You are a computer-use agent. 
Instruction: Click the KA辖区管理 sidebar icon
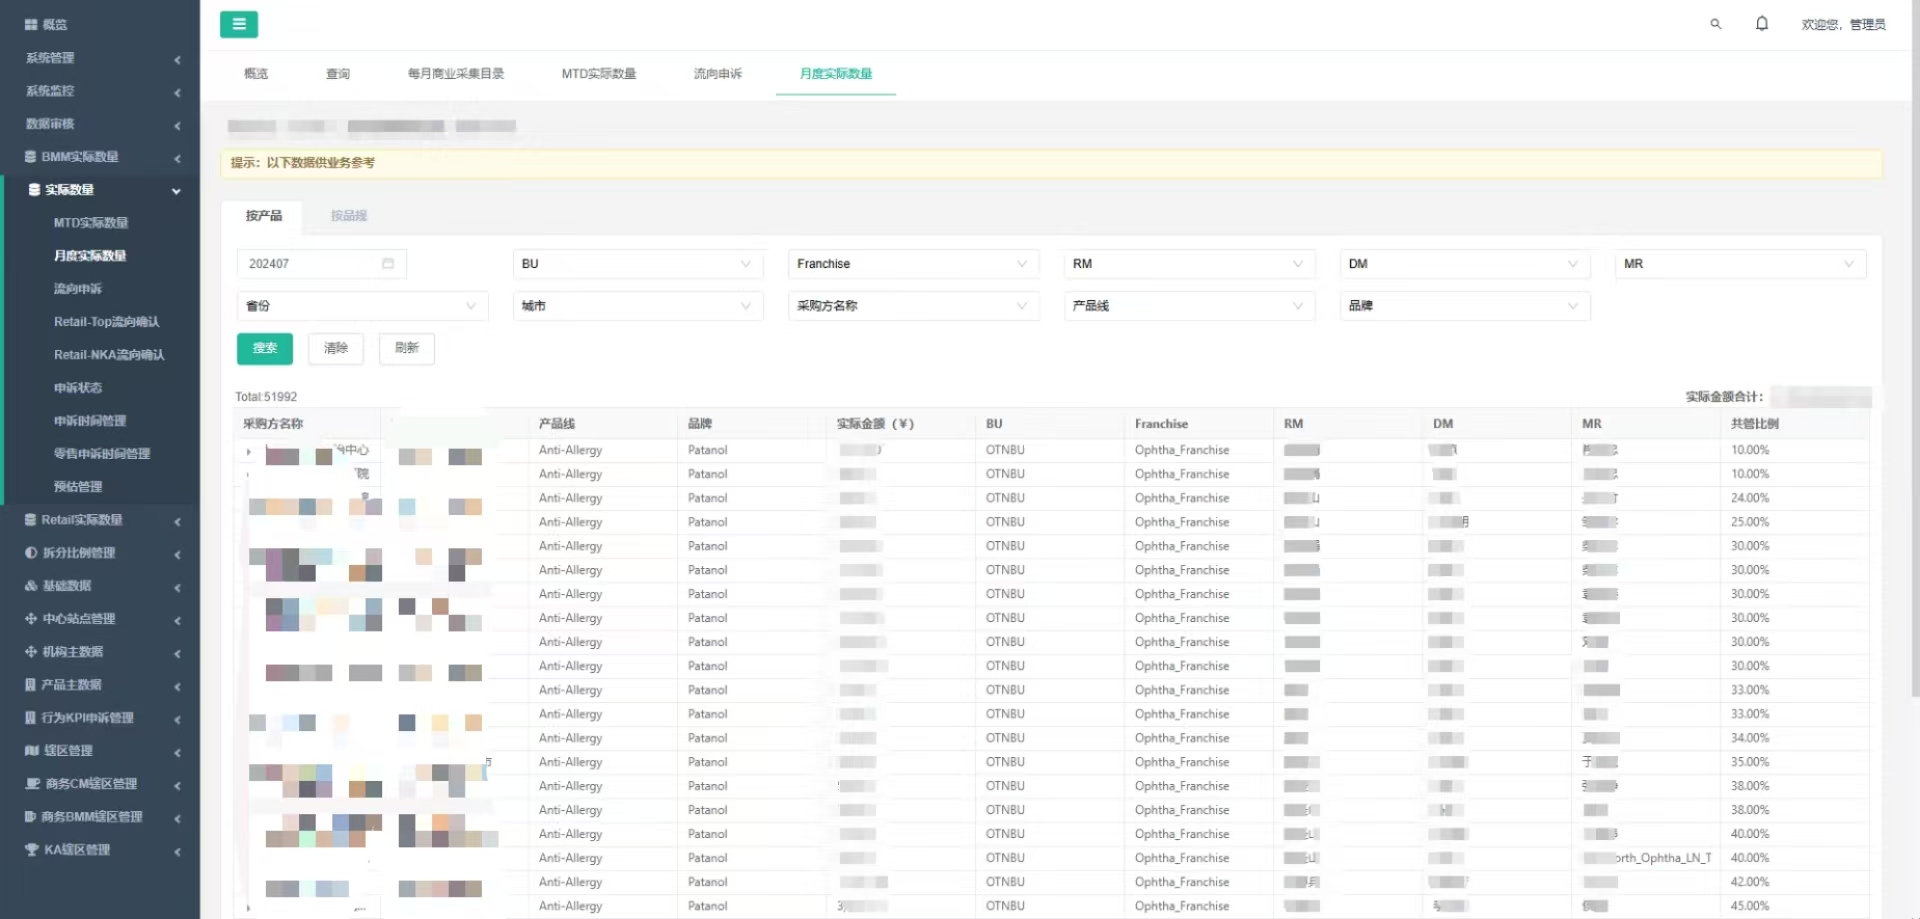[x=30, y=849]
